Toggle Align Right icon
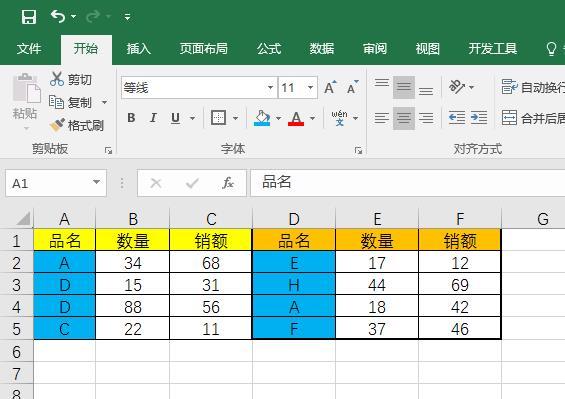Screen dimensions: 565x399 [x=426, y=118]
